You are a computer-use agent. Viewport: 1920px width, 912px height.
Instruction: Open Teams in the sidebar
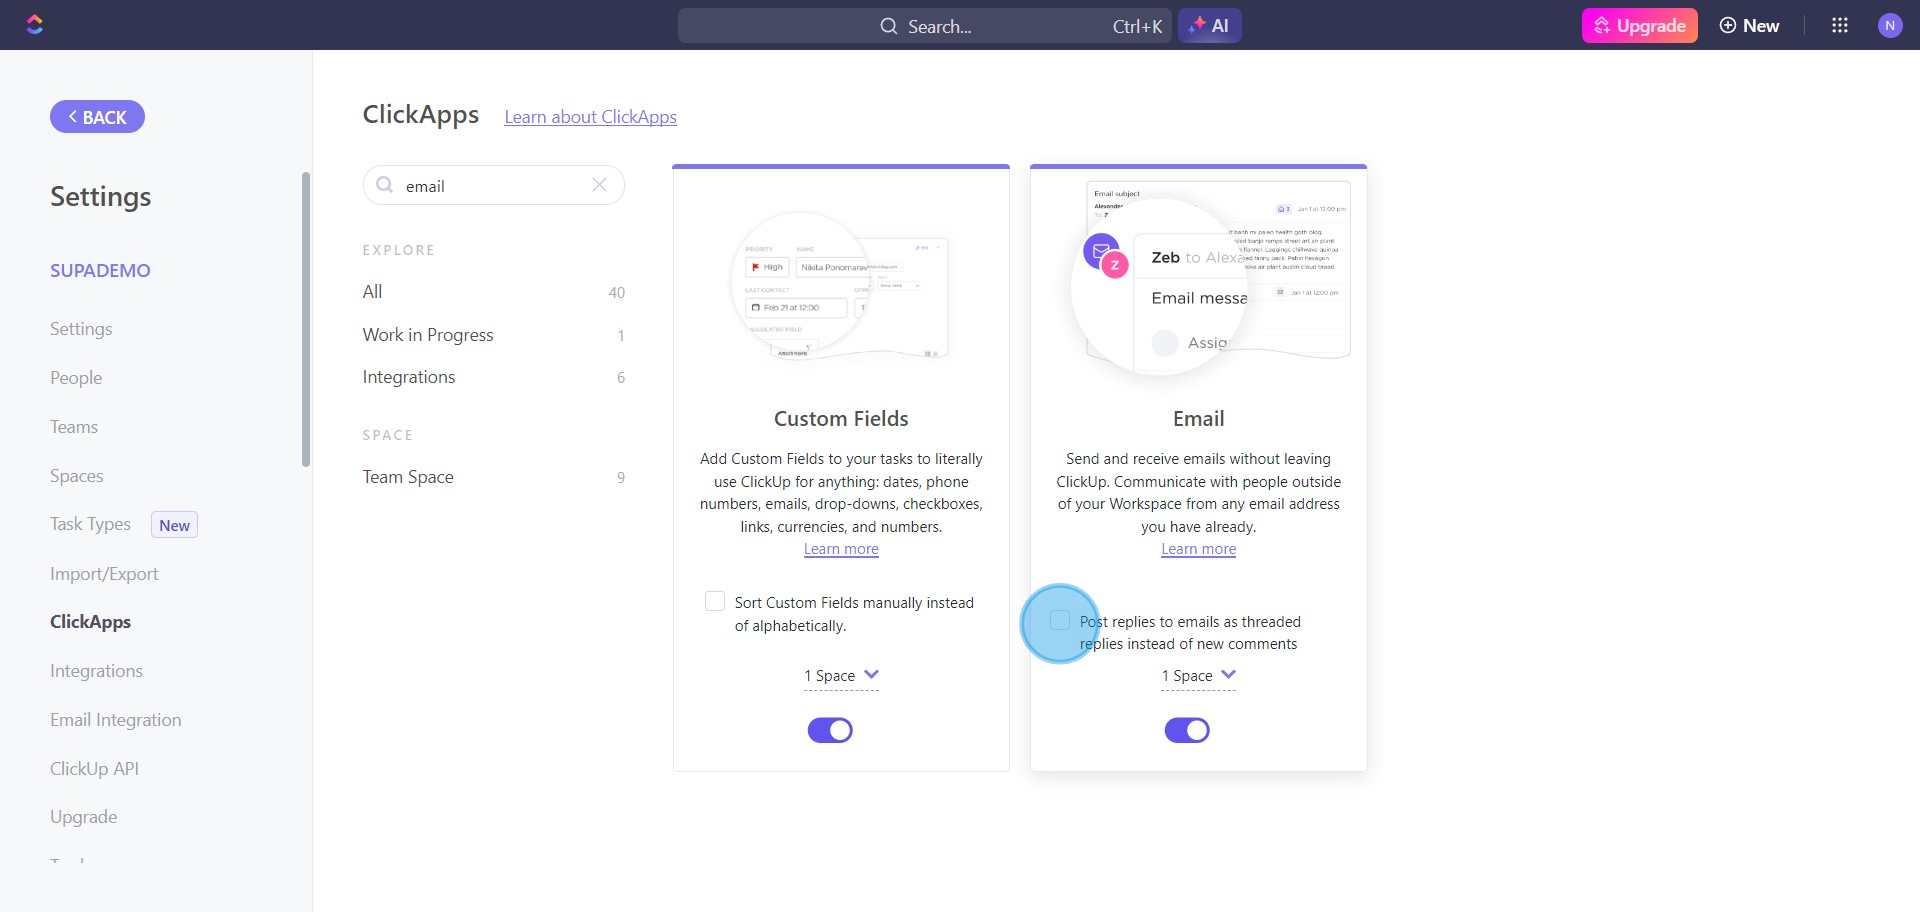point(74,427)
